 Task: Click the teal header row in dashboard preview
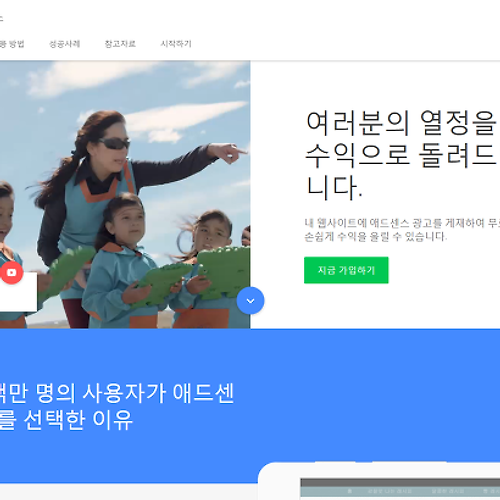pos(400,492)
